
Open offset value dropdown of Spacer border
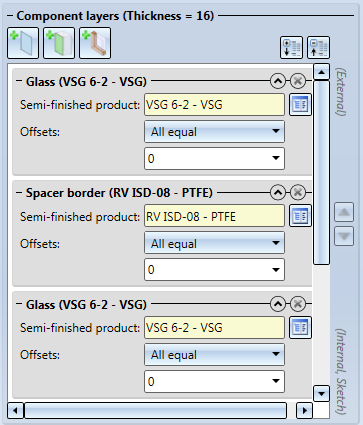click(x=214, y=270)
